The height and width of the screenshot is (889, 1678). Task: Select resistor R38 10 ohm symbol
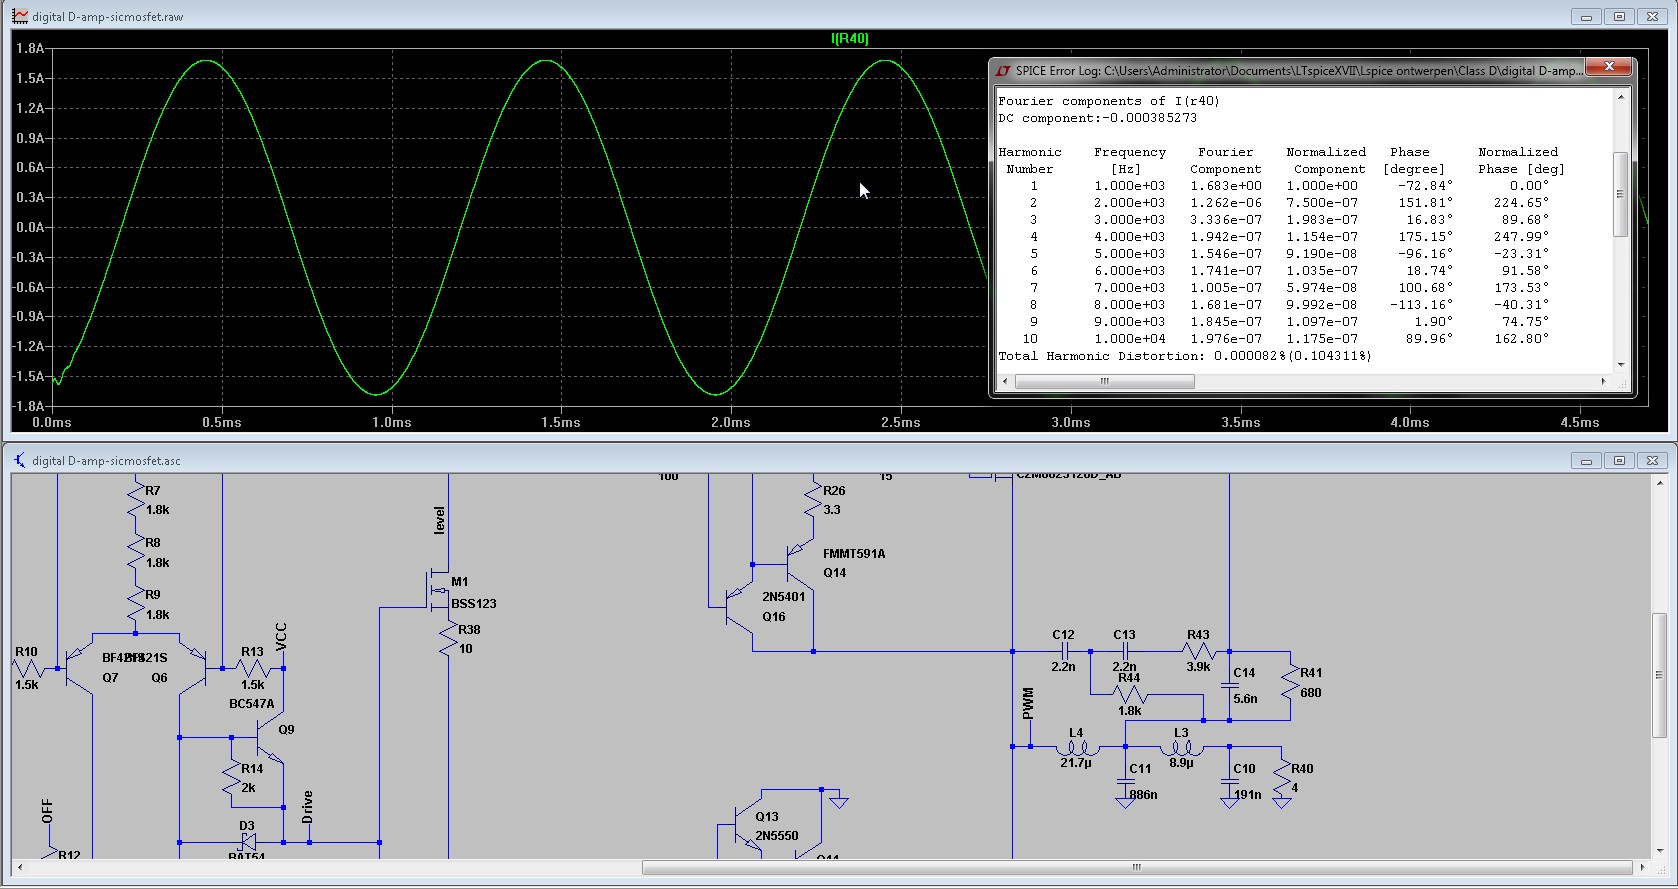click(x=449, y=638)
